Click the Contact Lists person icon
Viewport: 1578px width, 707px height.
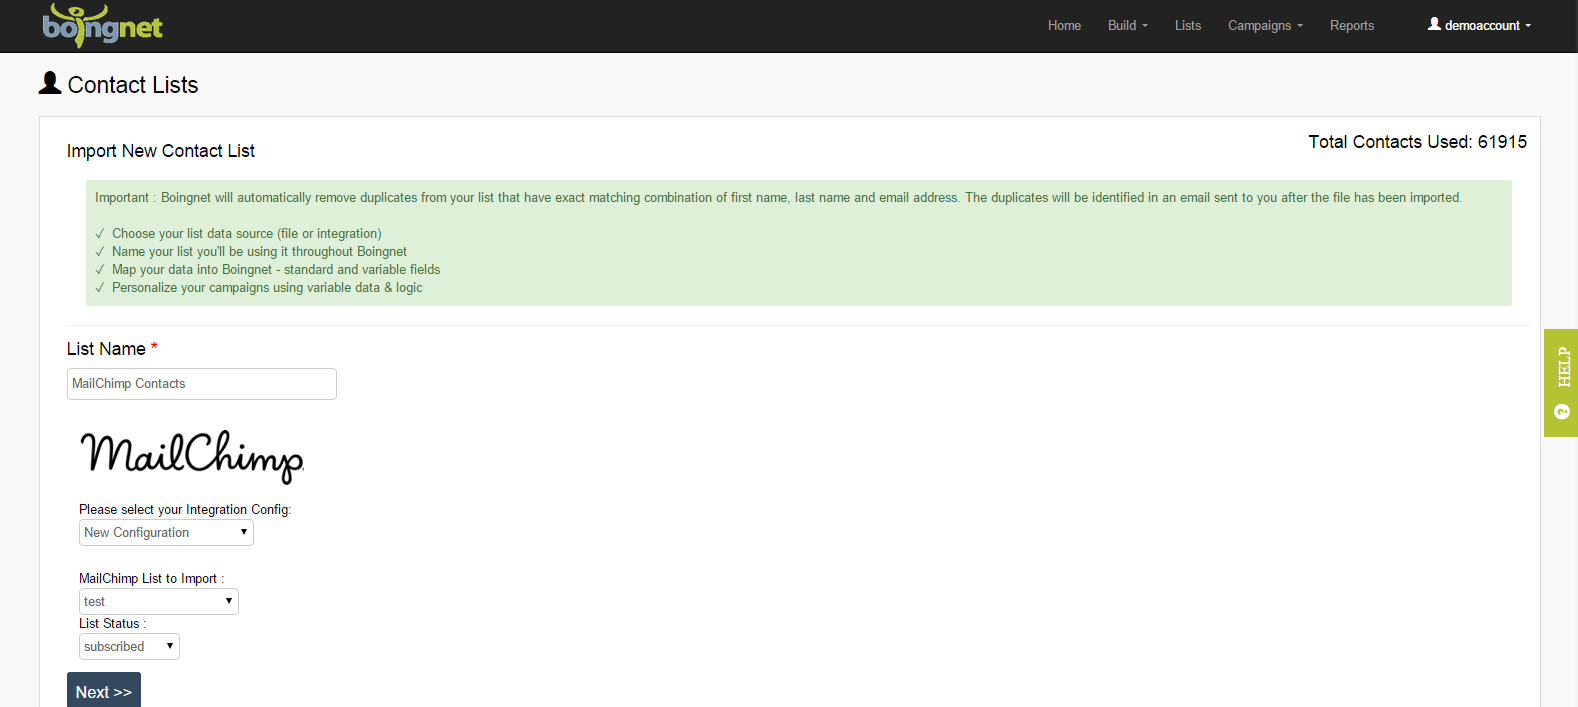(x=50, y=83)
